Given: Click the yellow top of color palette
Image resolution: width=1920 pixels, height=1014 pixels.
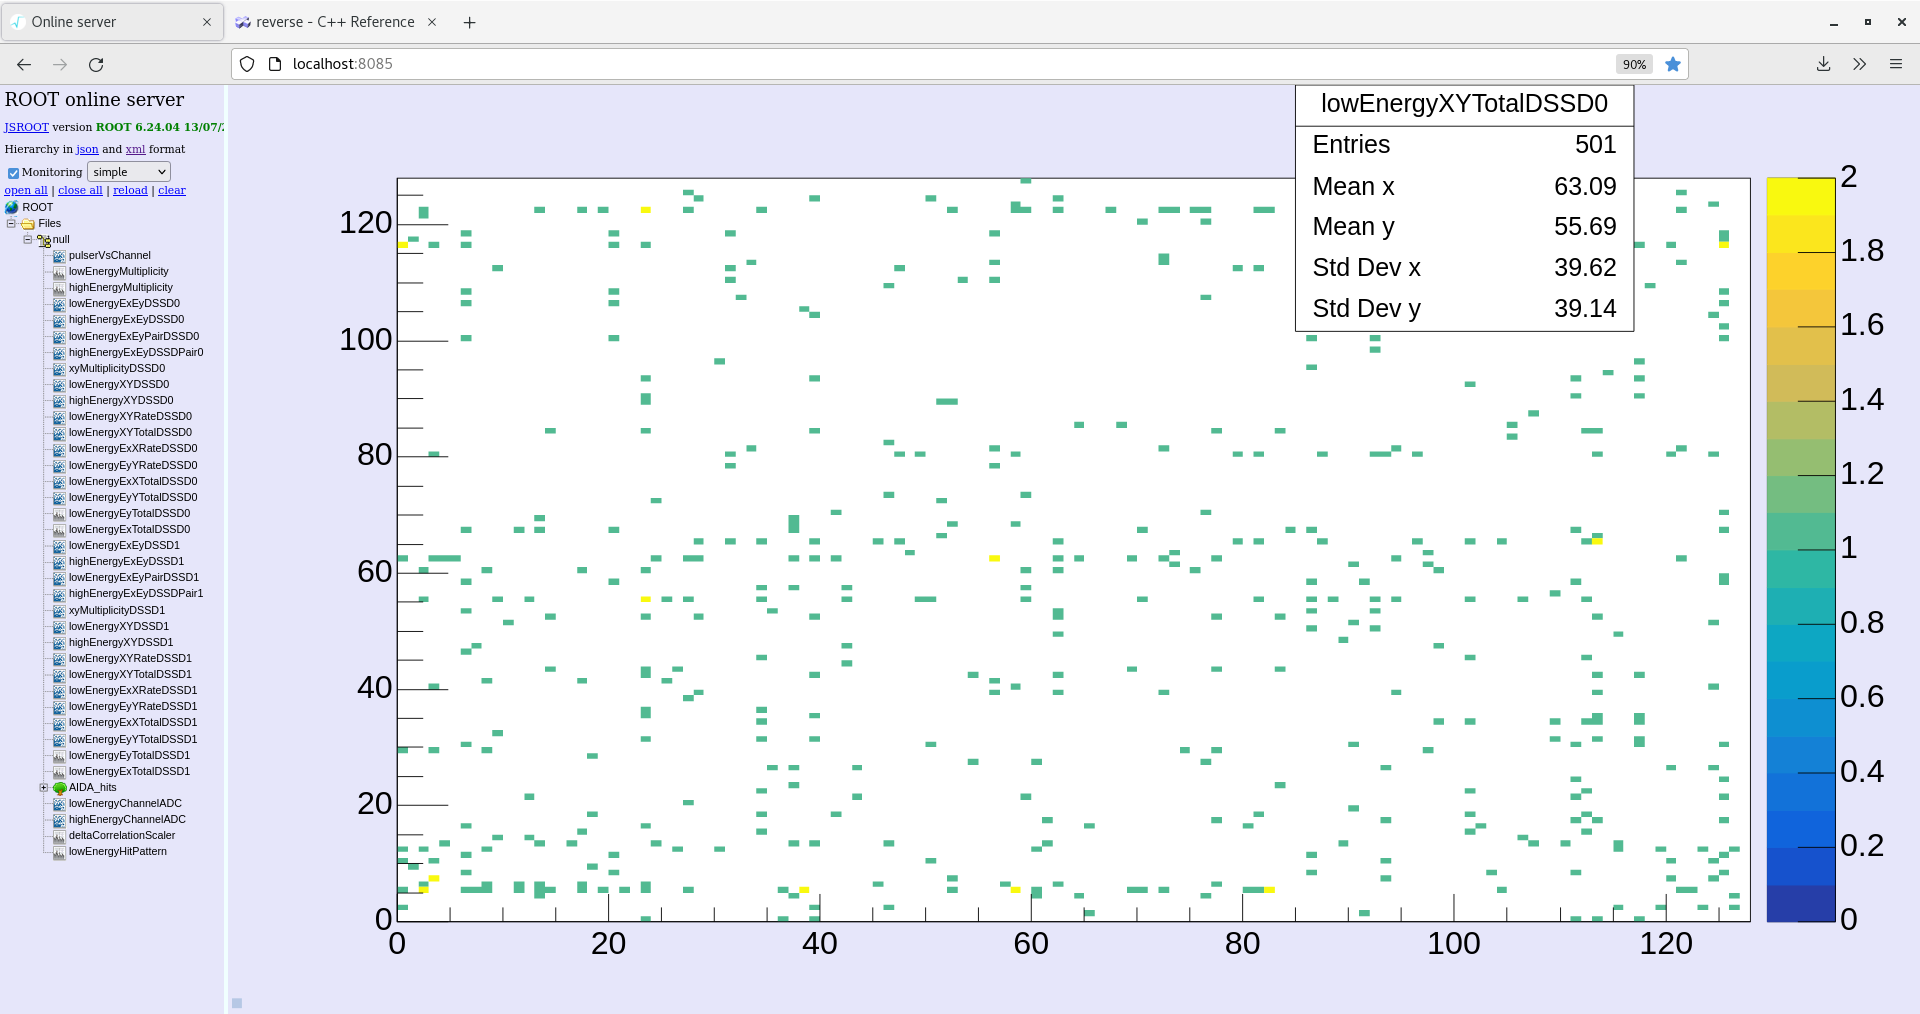Looking at the screenshot, I should (x=1801, y=196).
